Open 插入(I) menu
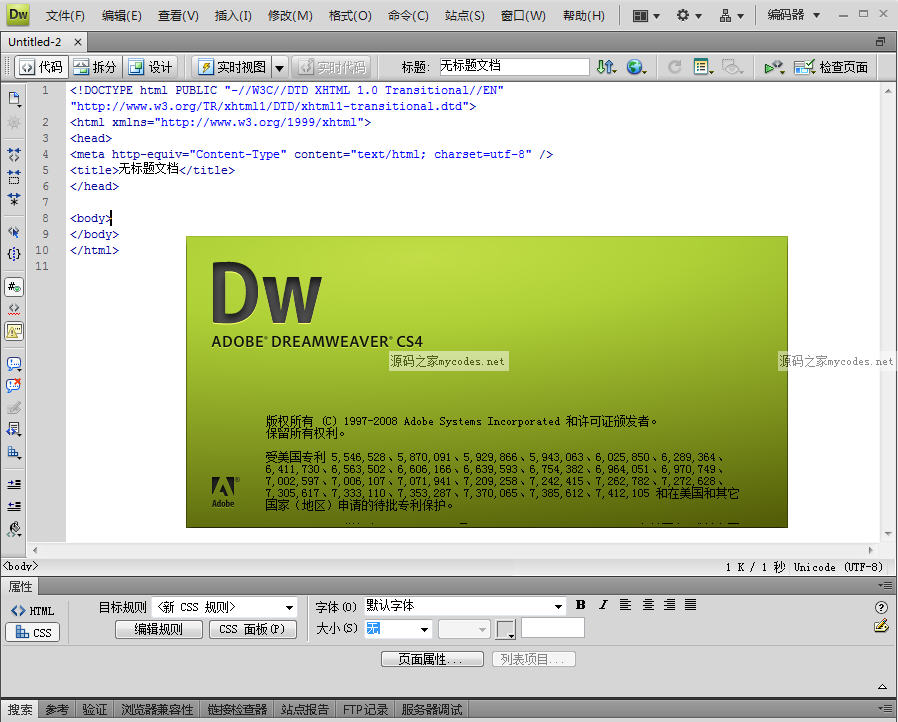The image size is (898, 722). [x=233, y=16]
